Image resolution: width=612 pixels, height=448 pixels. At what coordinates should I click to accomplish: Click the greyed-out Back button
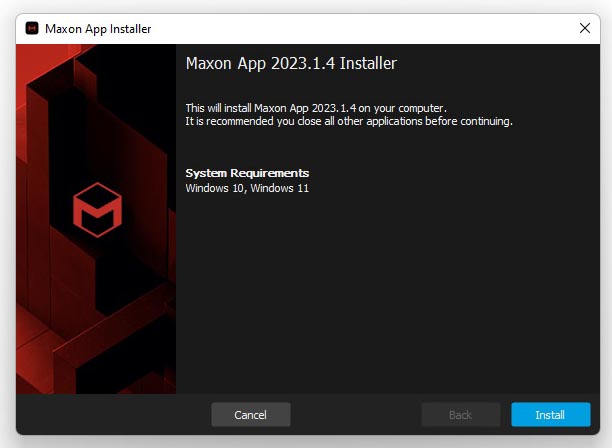click(461, 414)
